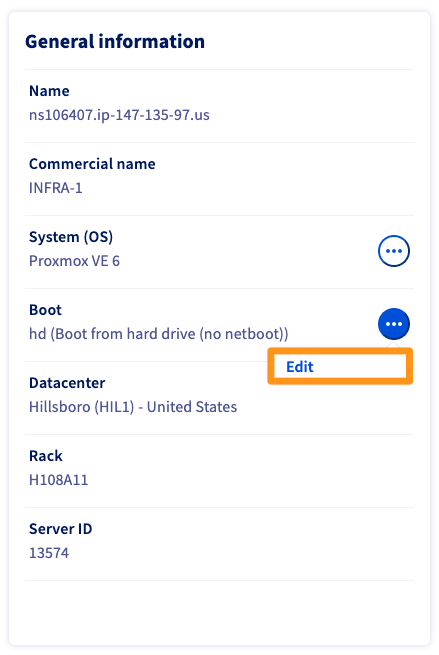Click the General information heading
This screenshot has width=439, height=655.
(115, 42)
